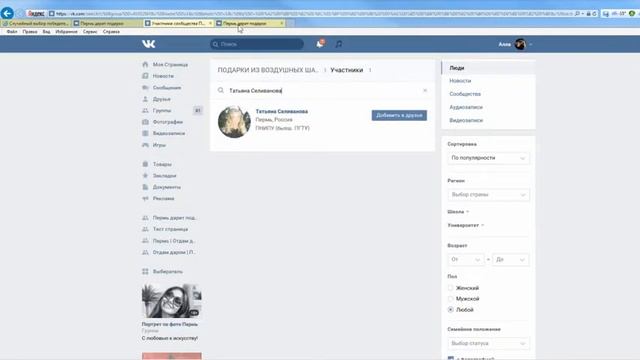Open the age От dropdown
Viewport: 640px width, 360px height.
click(x=465, y=260)
